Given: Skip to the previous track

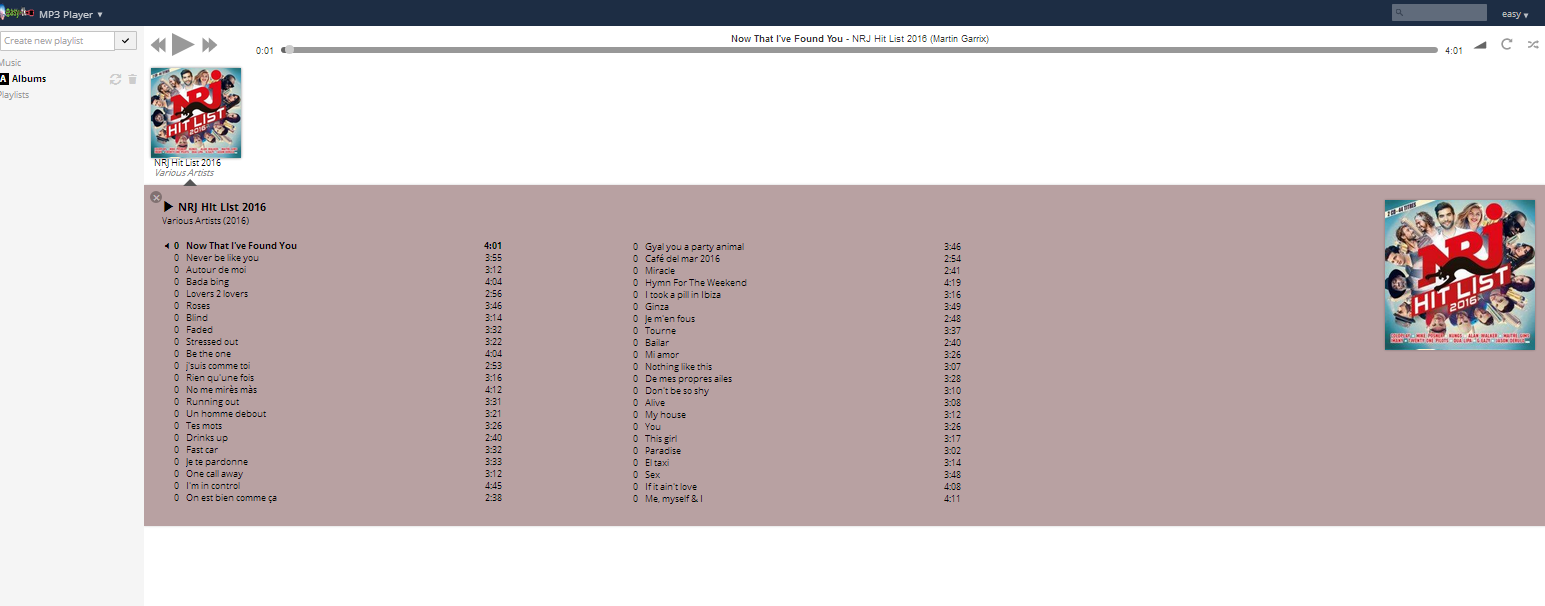Looking at the screenshot, I should click(158, 45).
